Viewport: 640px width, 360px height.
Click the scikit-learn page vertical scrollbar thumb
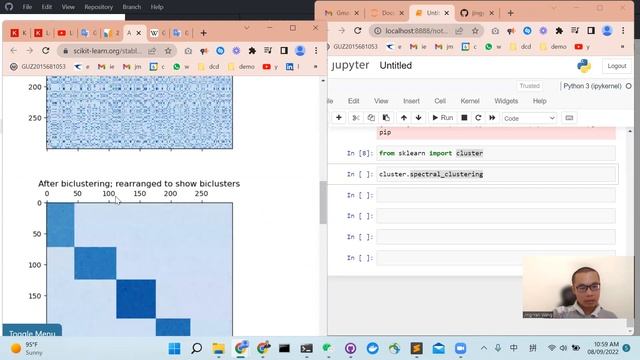coord(323,202)
